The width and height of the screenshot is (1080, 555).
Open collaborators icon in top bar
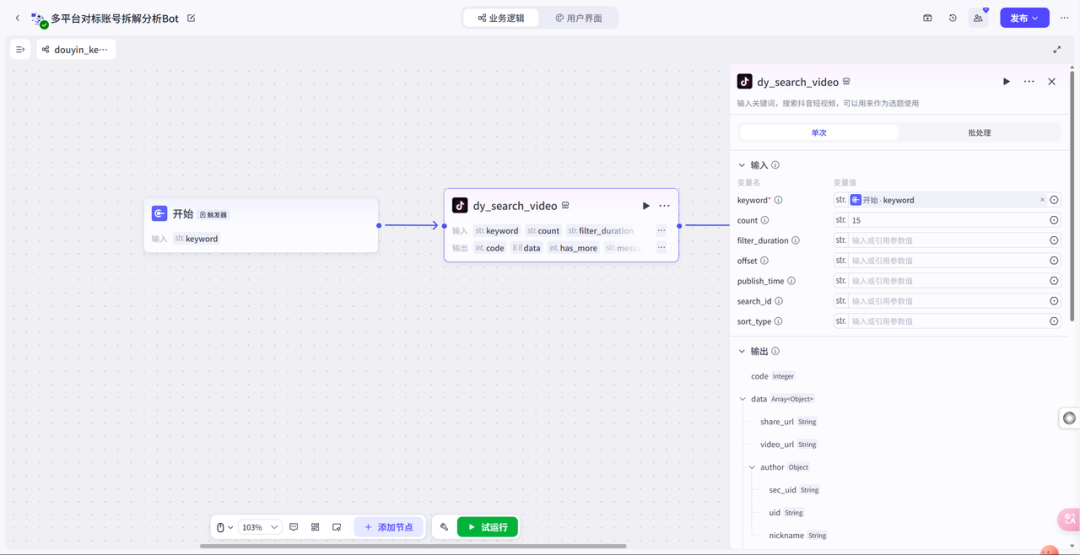point(978,18)
